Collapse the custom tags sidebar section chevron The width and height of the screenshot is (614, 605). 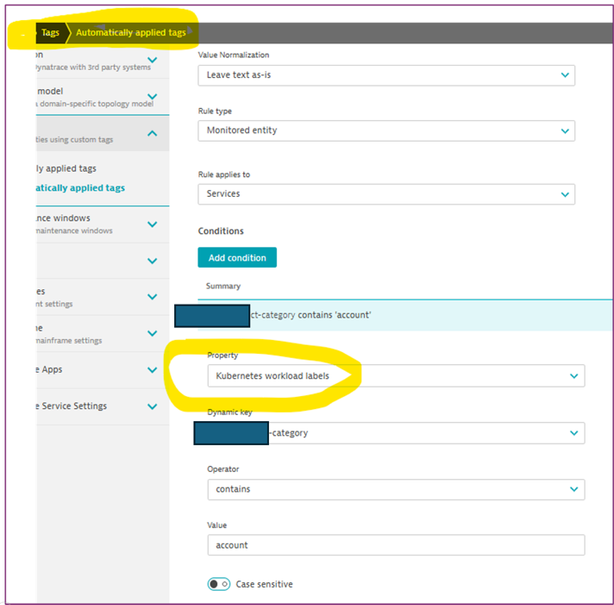pos(152,133)
